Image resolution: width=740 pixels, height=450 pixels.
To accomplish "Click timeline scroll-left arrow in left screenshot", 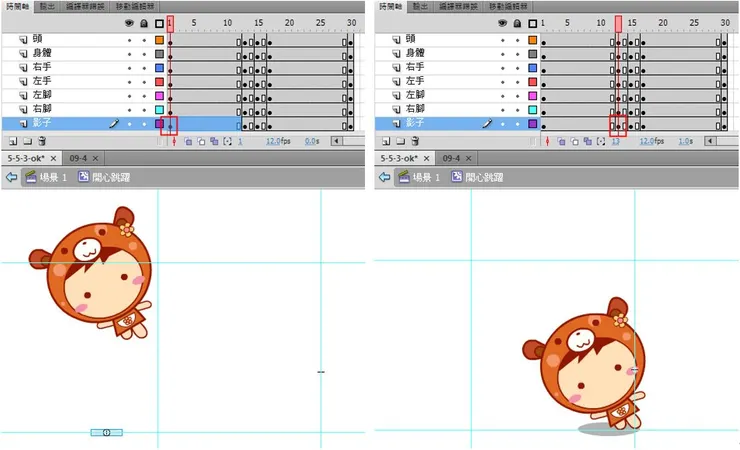I will coord(336,141).
